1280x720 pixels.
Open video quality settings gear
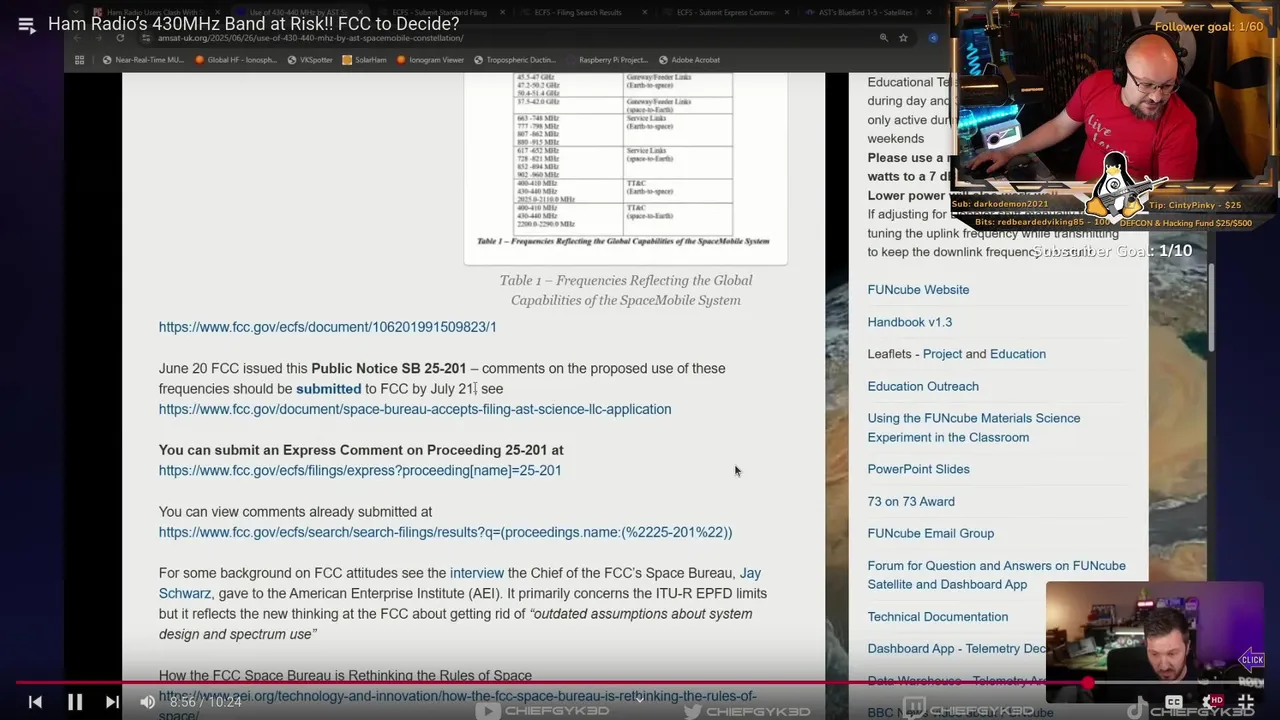[1211, 702]
